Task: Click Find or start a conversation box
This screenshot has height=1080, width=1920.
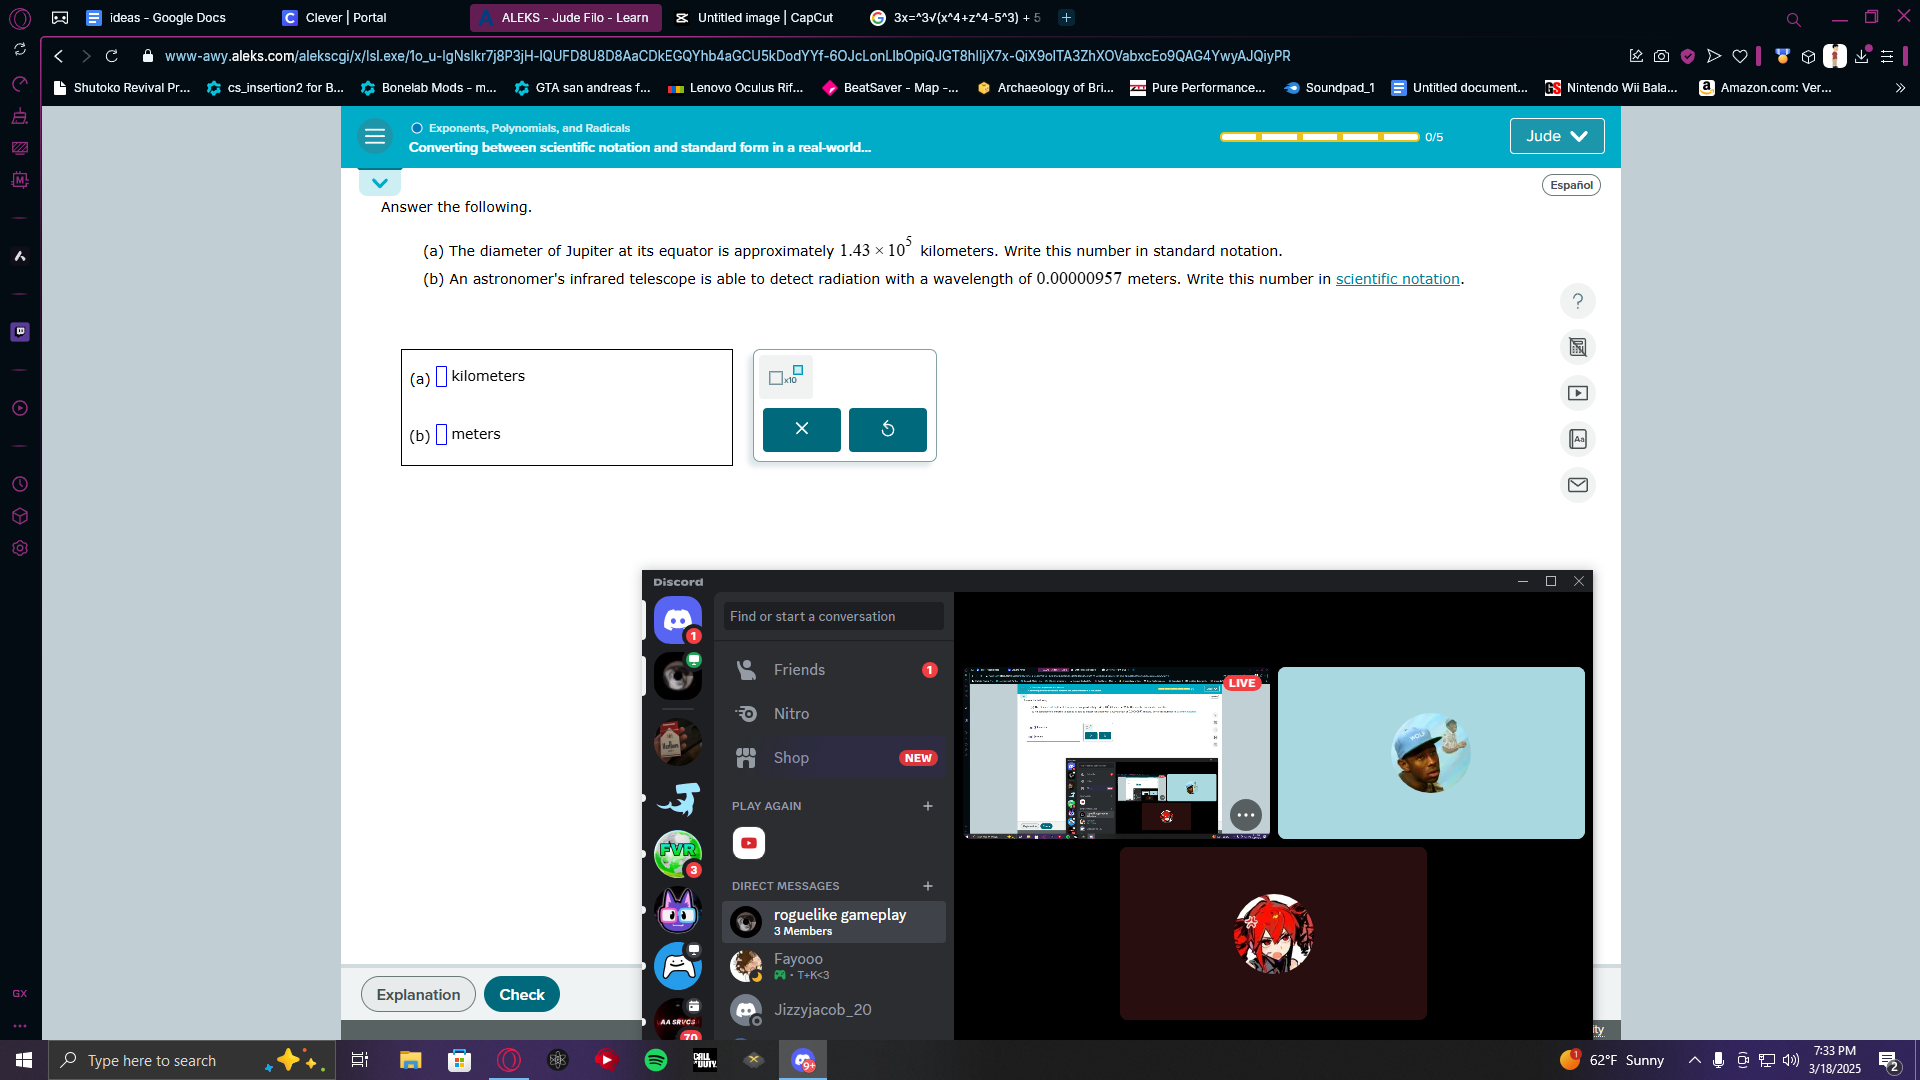Action: pos(834,616)
